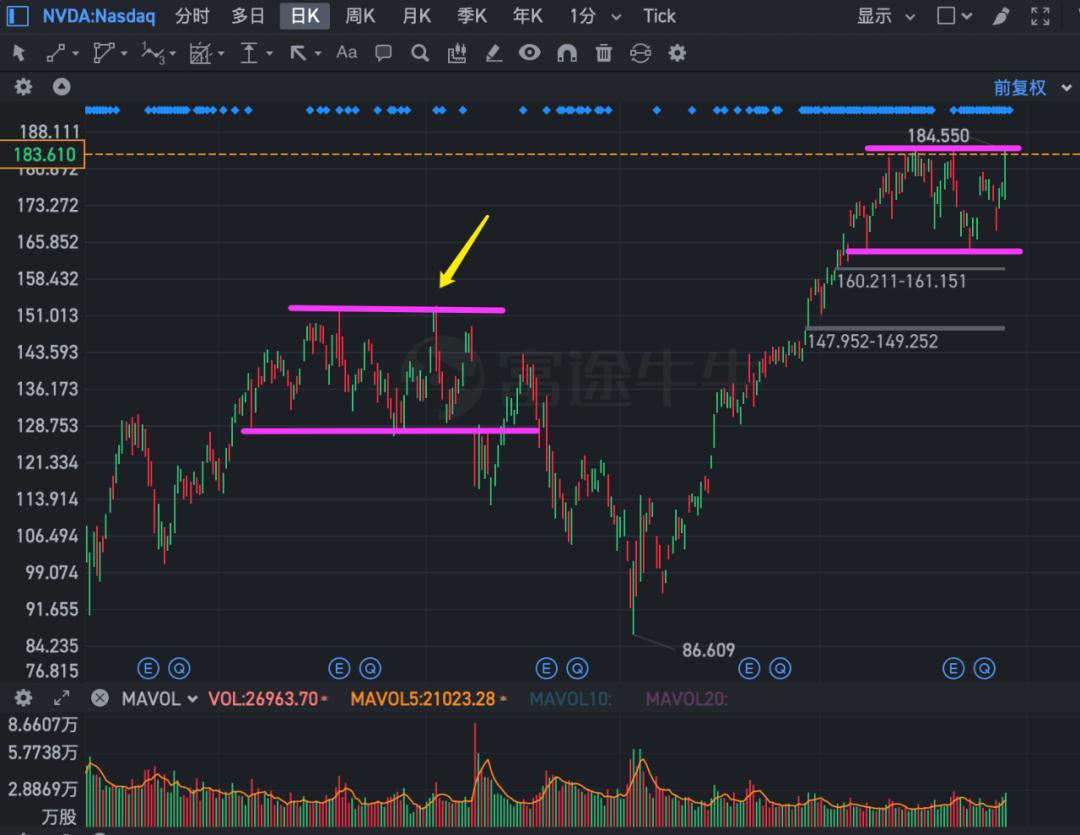Switch to the 分时 intraday tab
The image size is (1080, 835).
coord(191,16)
